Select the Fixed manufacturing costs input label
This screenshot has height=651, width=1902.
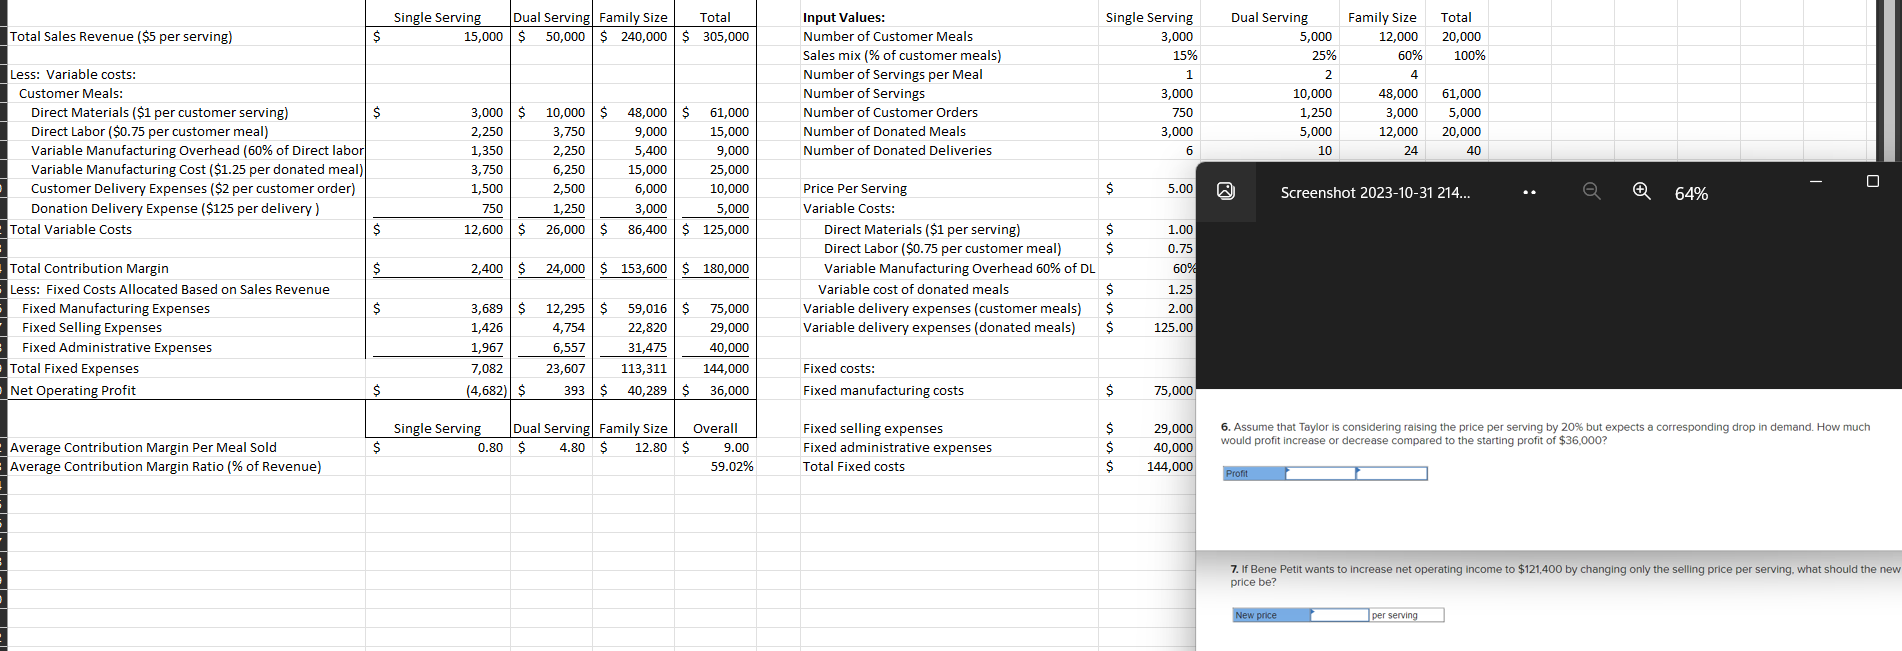pyautogui.click(x=883, y=391)
